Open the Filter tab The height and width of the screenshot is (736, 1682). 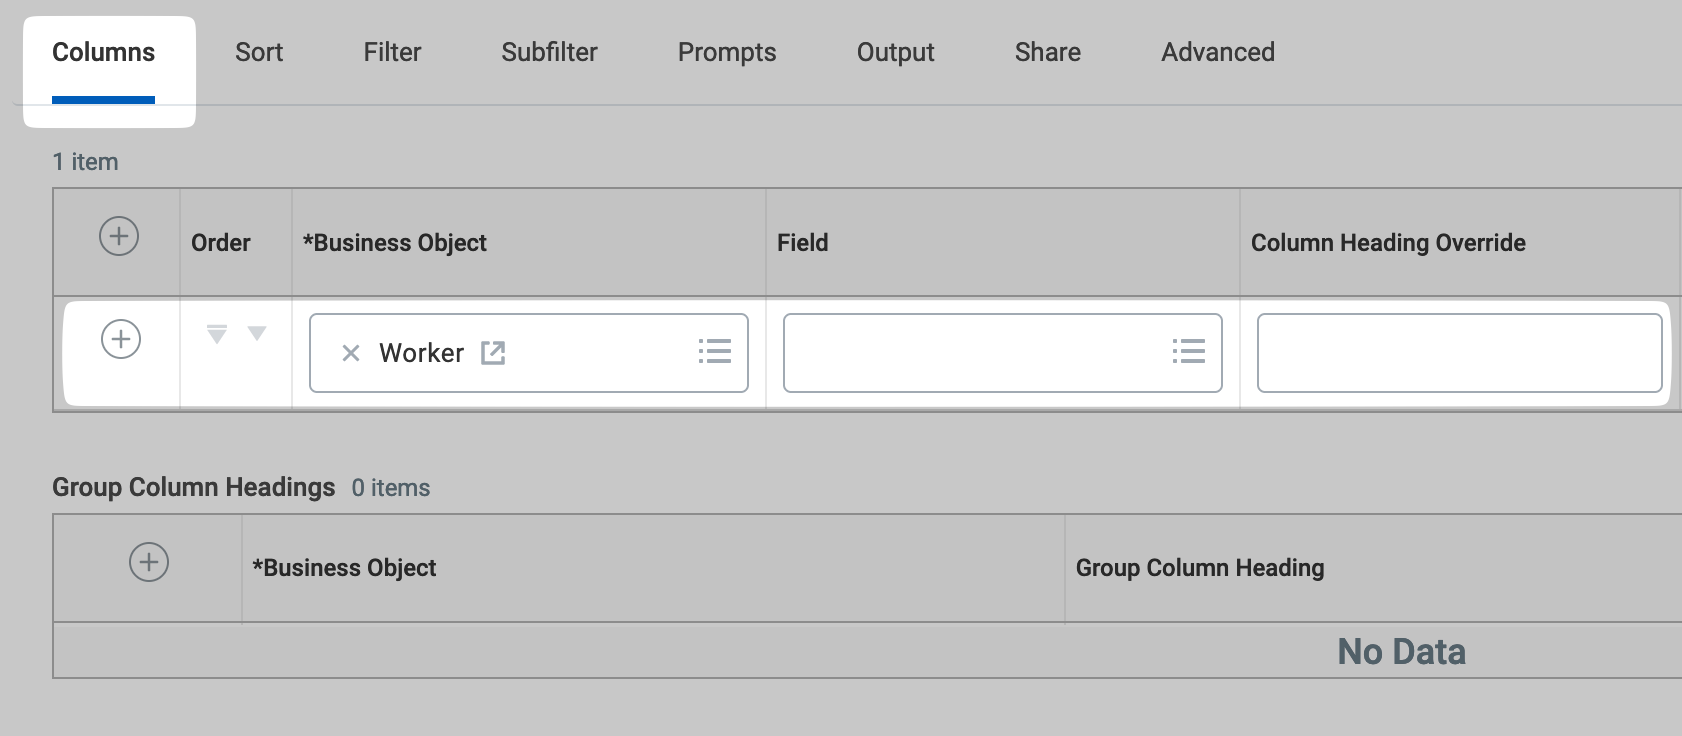coord(392,52)
